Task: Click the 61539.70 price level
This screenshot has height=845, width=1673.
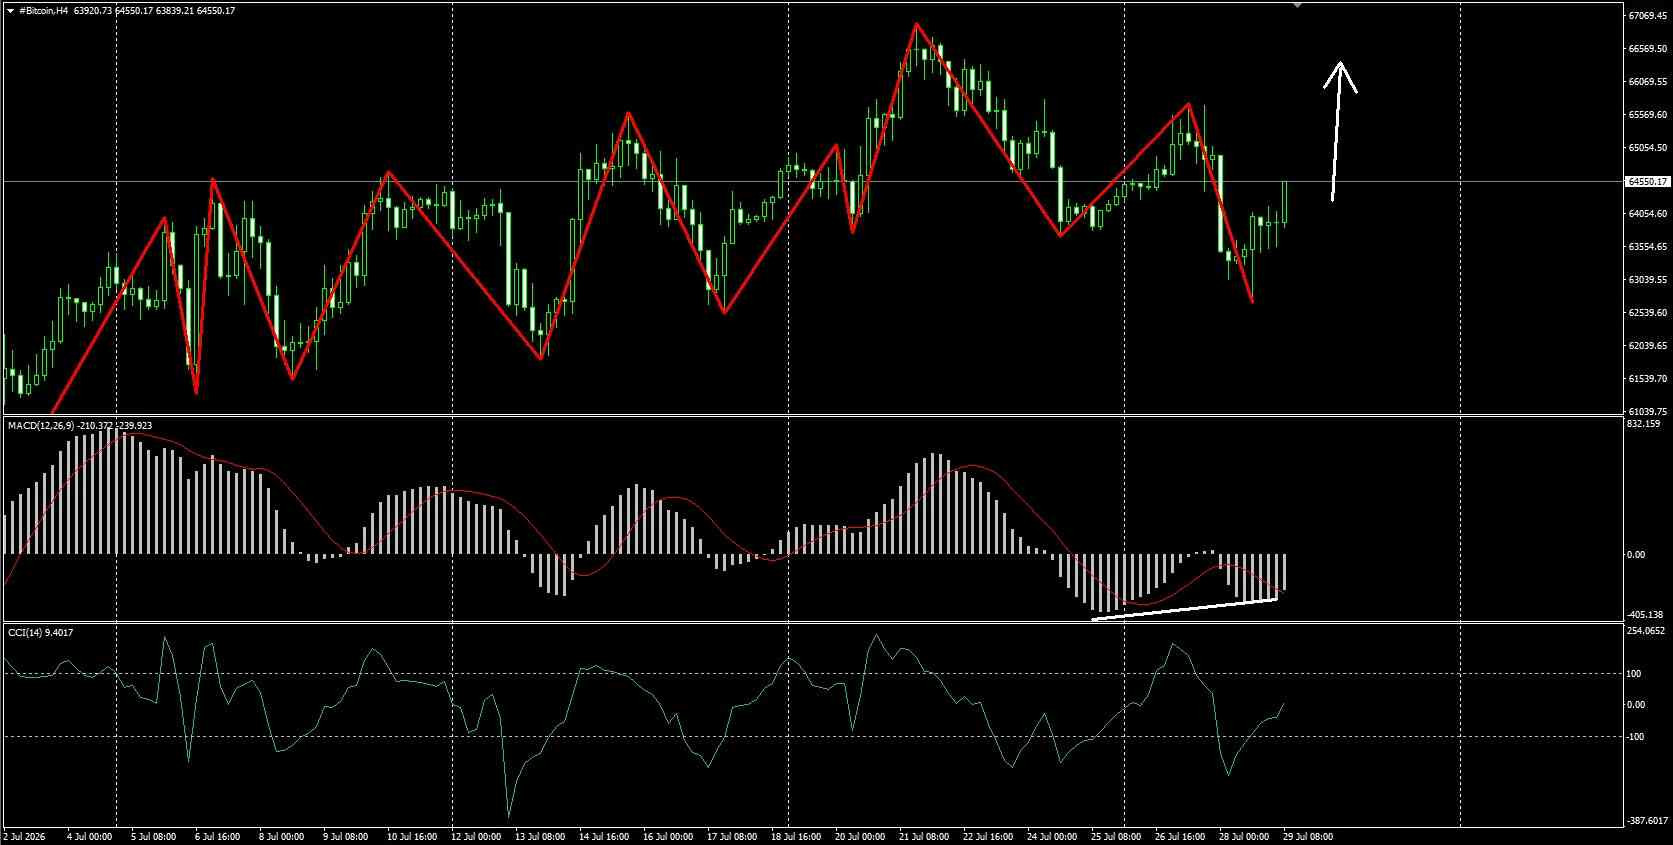Action: [x=1646, y=379]
